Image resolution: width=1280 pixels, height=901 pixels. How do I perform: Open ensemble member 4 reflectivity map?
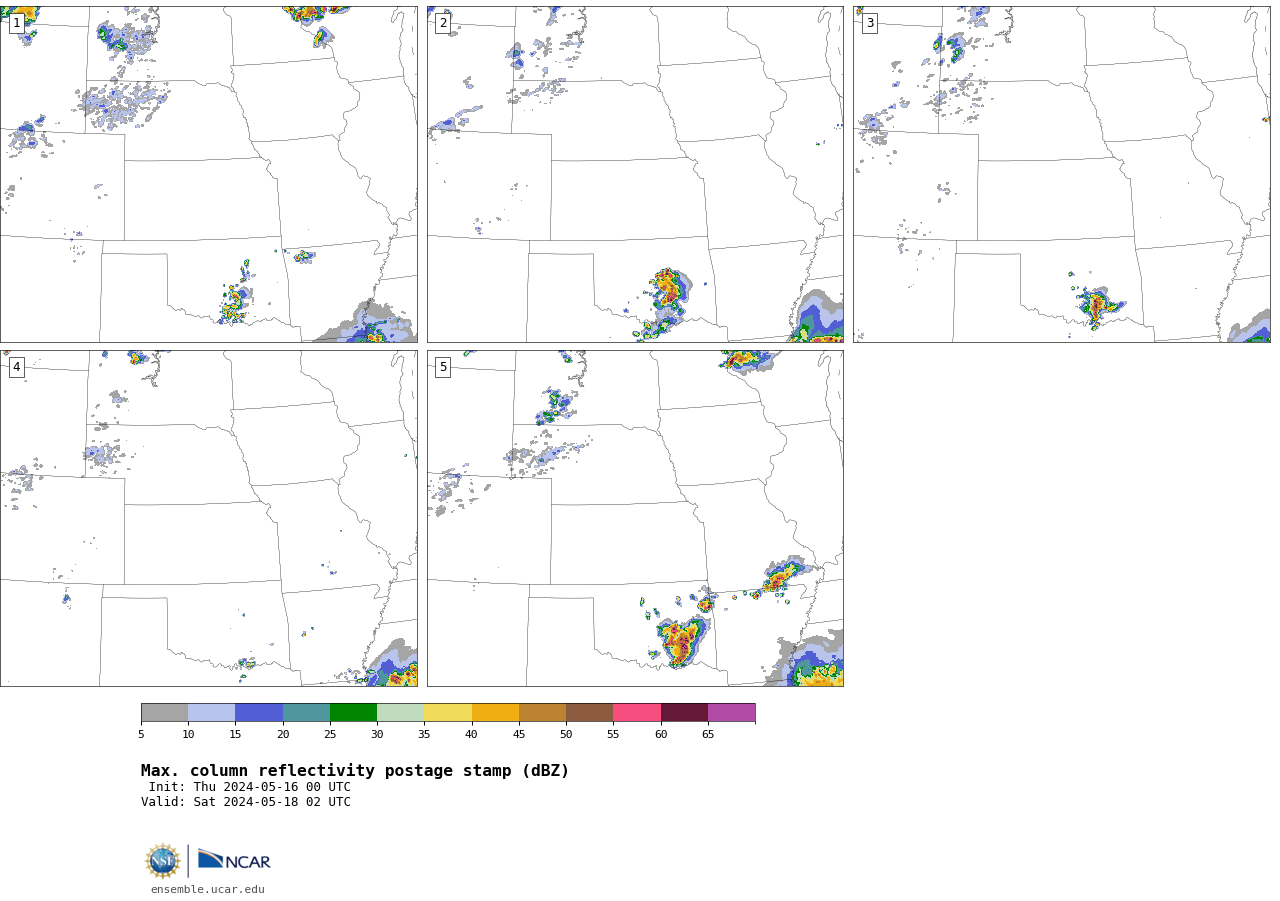(209, 518)
